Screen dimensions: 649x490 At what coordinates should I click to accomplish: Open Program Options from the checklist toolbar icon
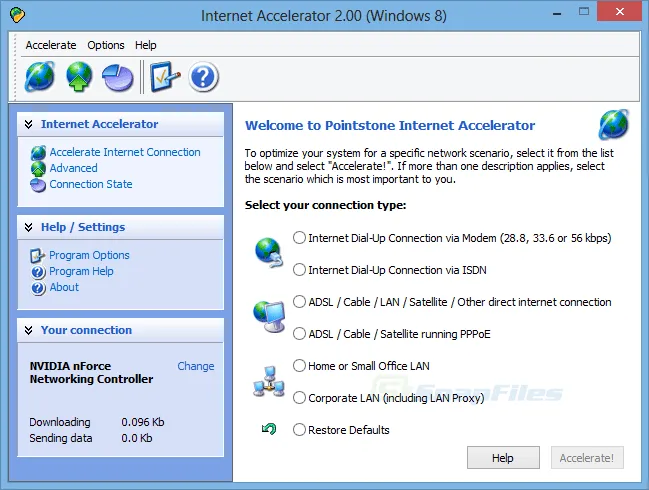(x=165, y=77)
